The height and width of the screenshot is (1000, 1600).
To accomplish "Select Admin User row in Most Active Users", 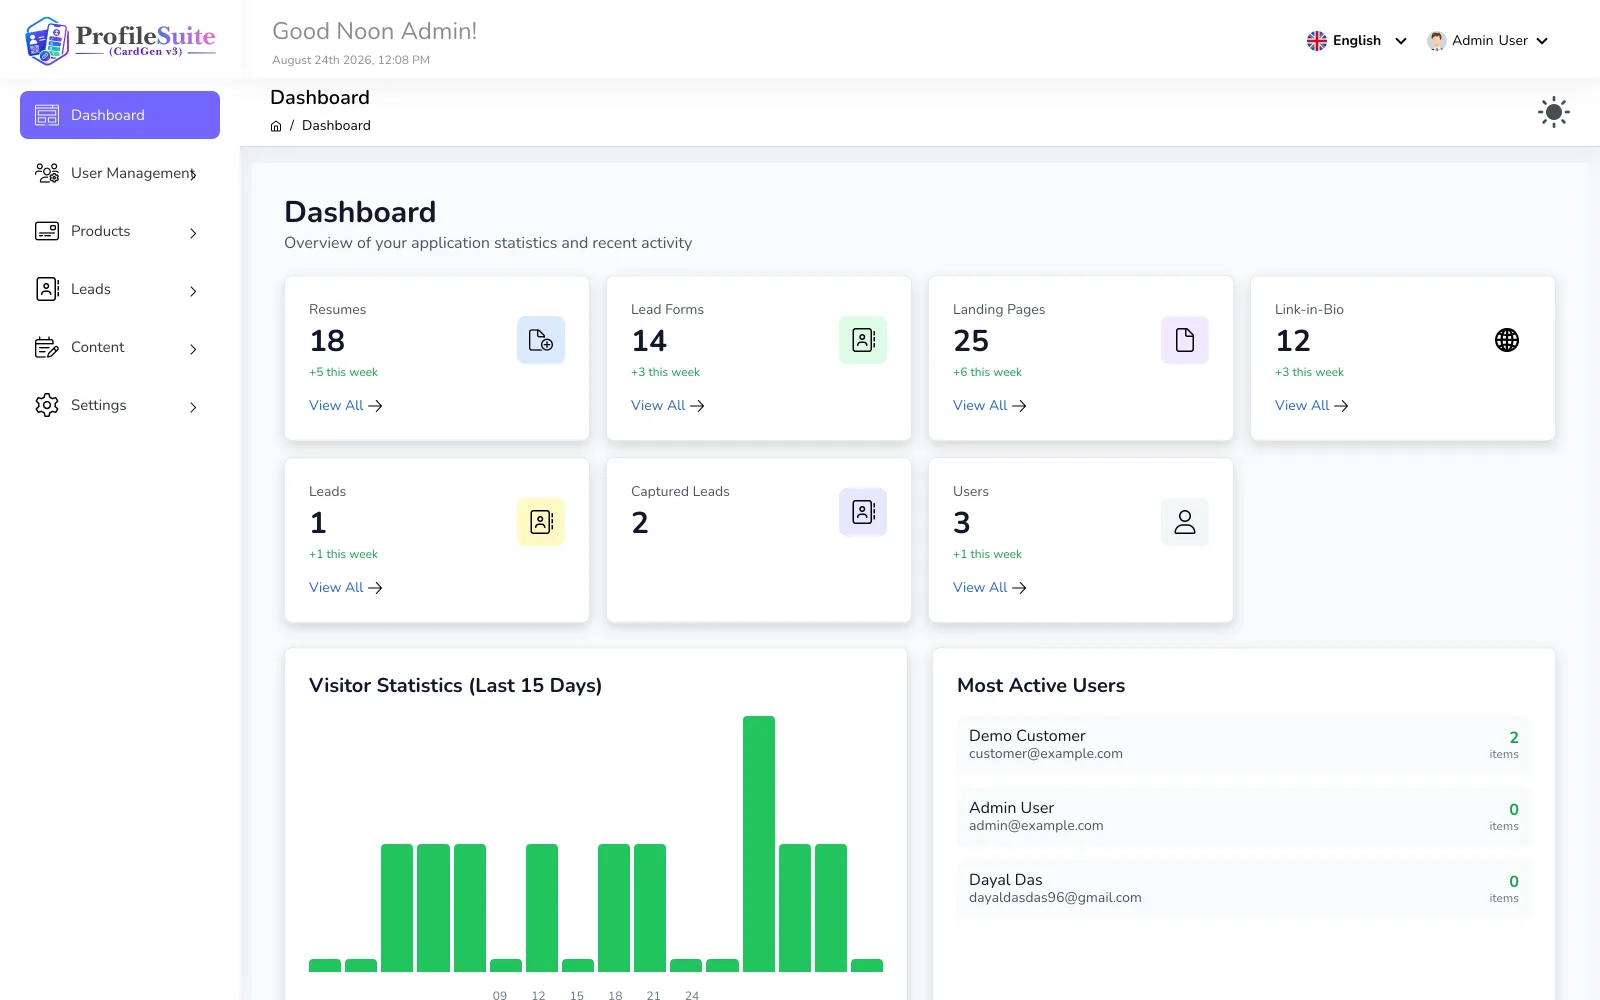I will 1244,817.
